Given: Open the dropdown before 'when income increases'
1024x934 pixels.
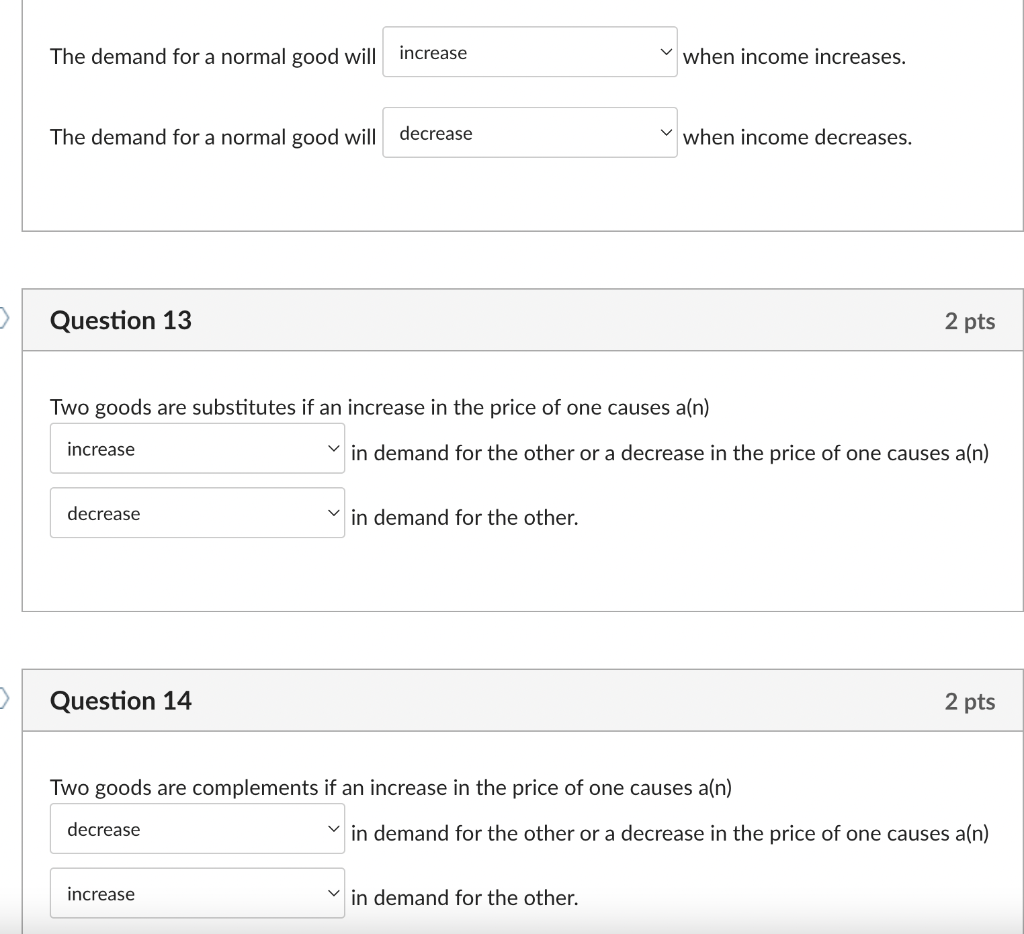Looking at the screenshot, I should pos(530,52).
